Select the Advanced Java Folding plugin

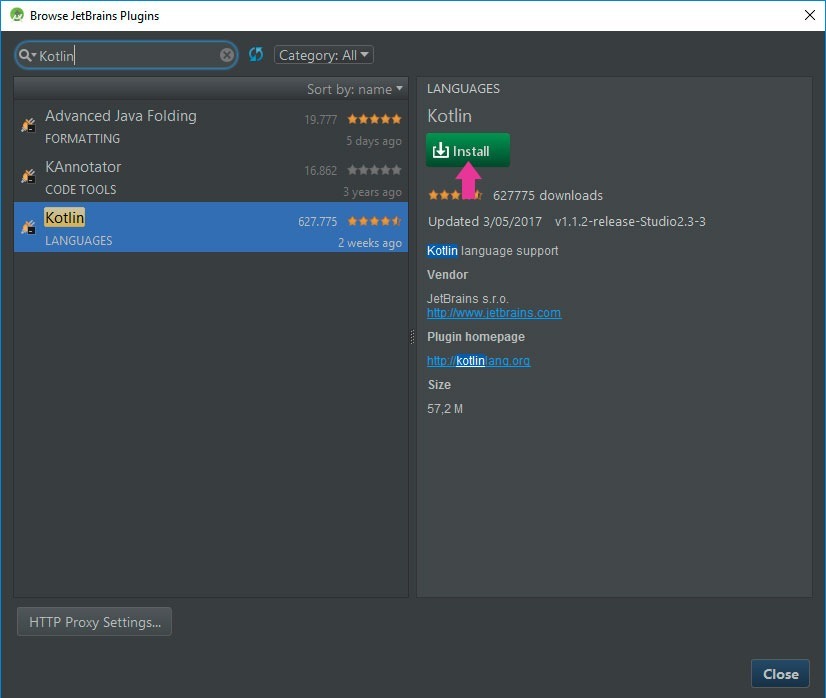211,126
